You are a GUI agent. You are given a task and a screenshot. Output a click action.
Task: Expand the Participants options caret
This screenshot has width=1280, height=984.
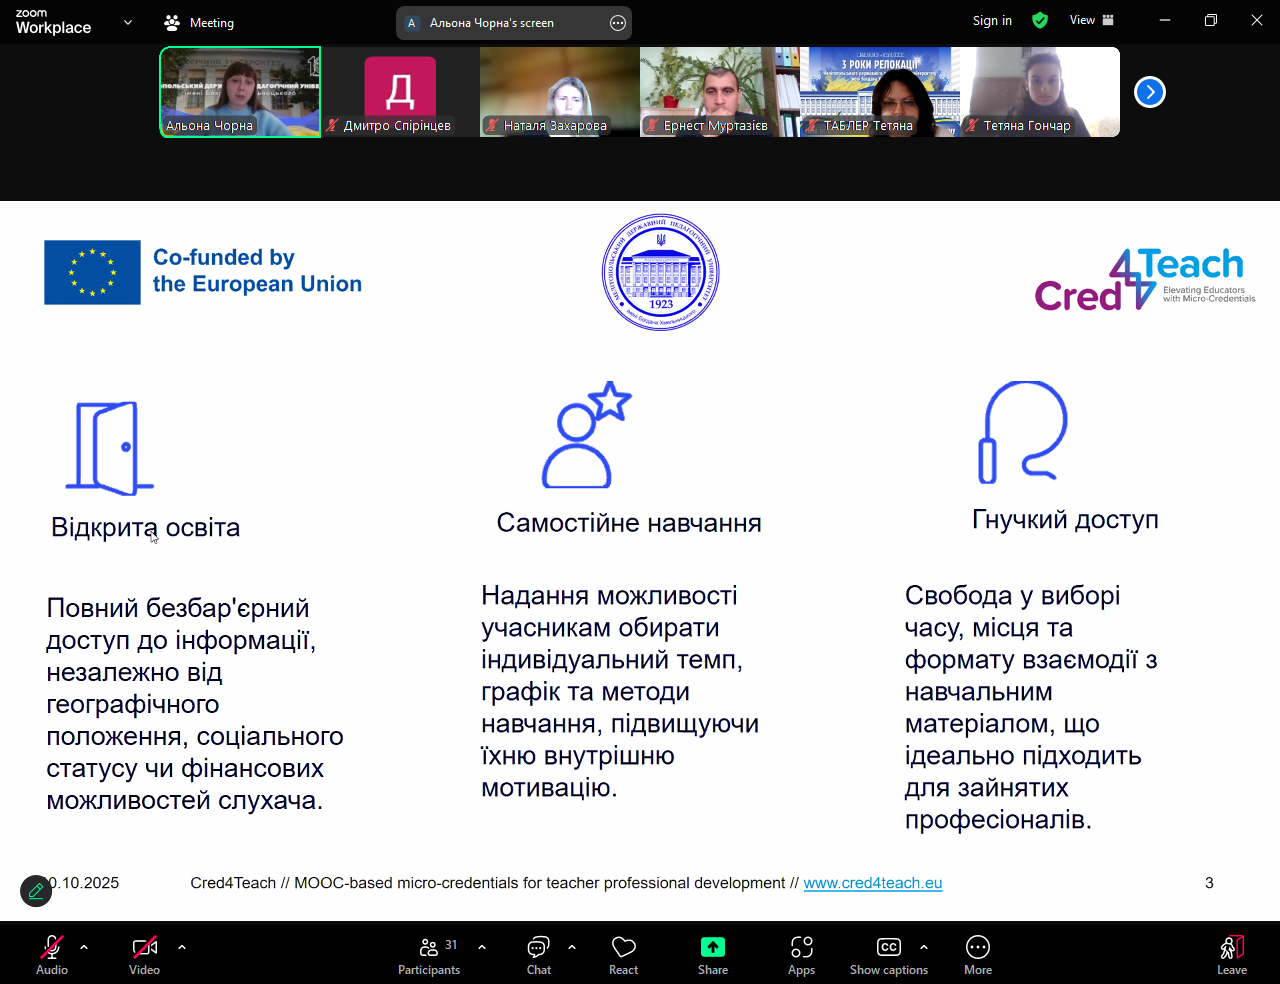click(482, 946)
